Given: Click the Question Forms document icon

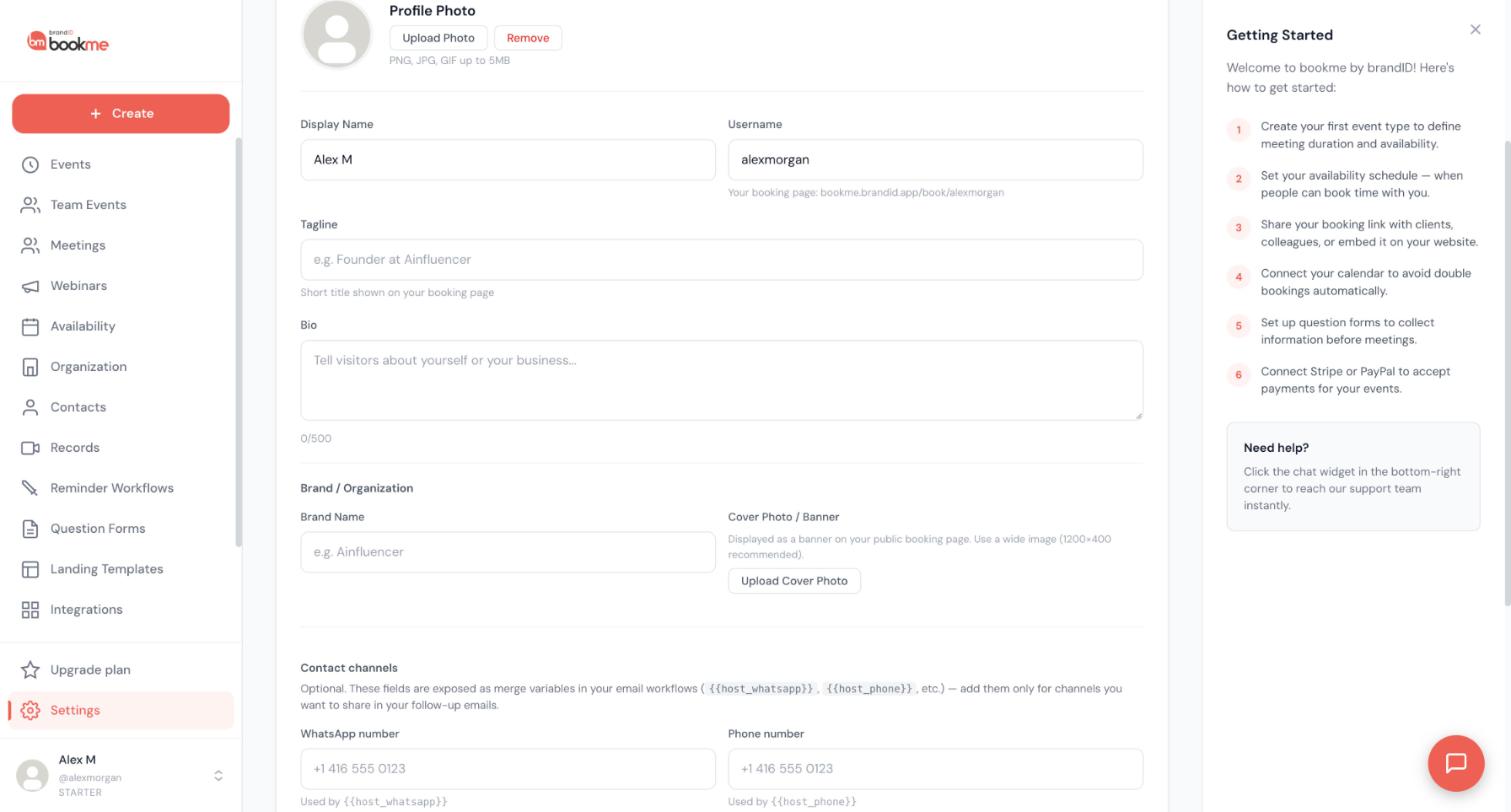Looking at the screenshot, I should click(30, 529).
